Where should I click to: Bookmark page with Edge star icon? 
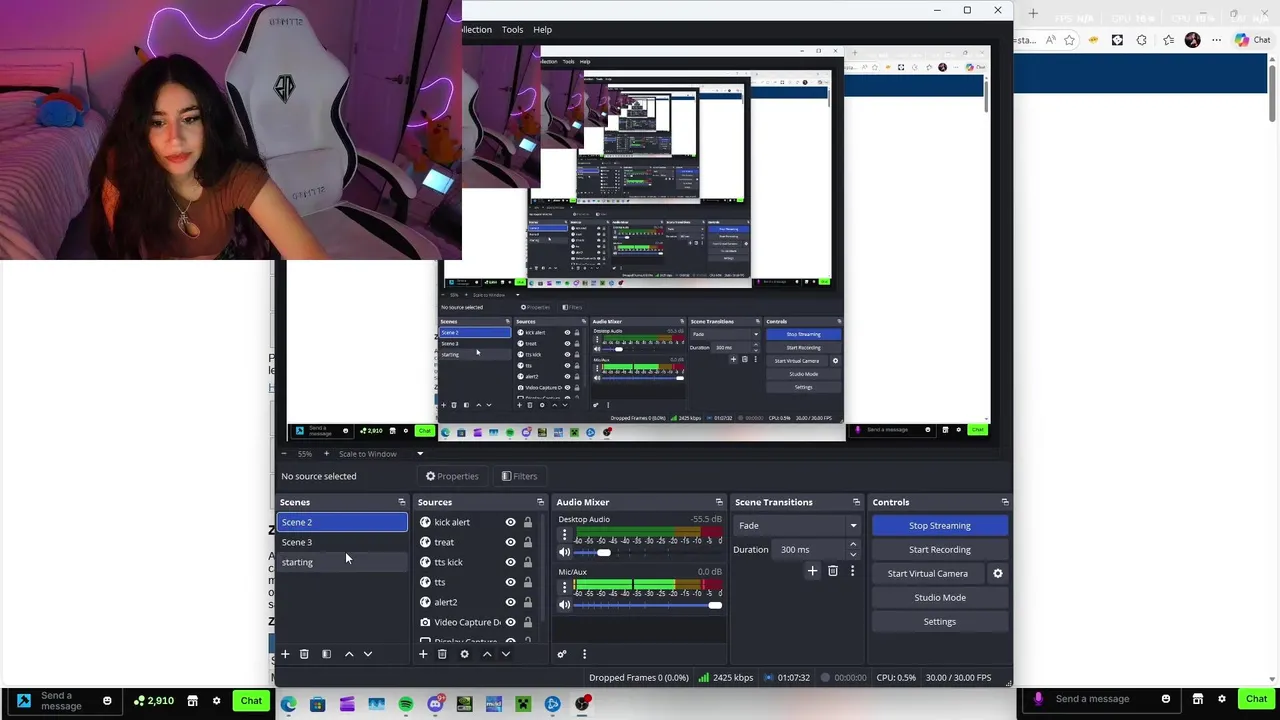click(1069, 40)
